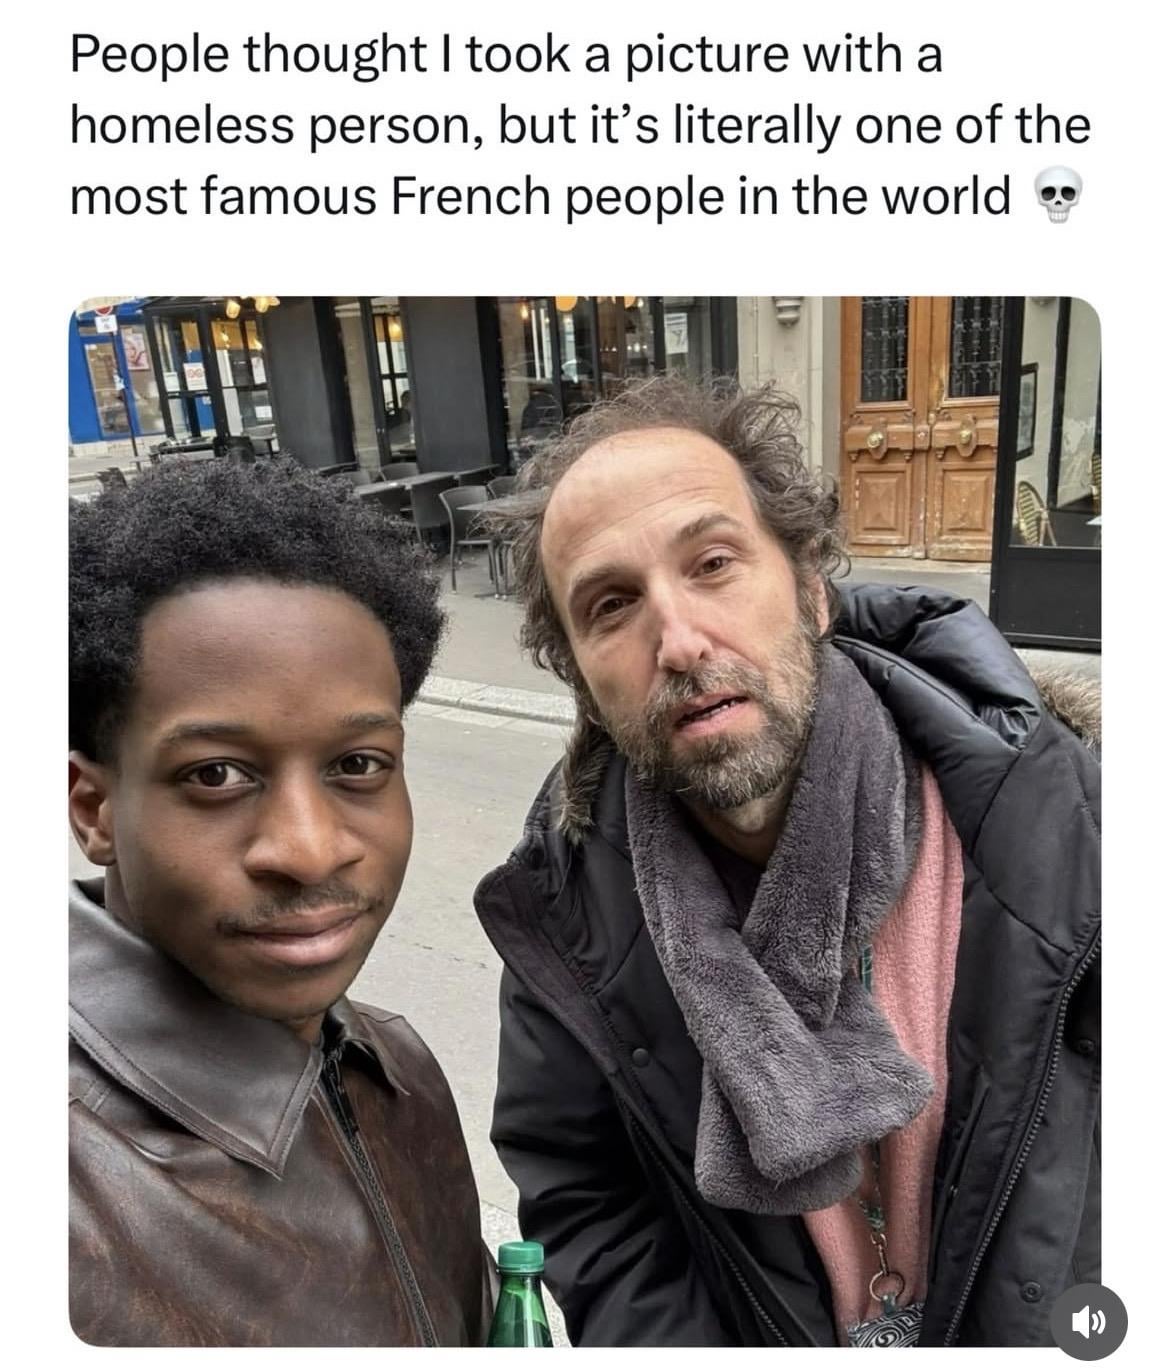1170x1368 pixels.
Task: Open the selfie photo in the post
Action: pyautogui.click(x=585, y=821)
